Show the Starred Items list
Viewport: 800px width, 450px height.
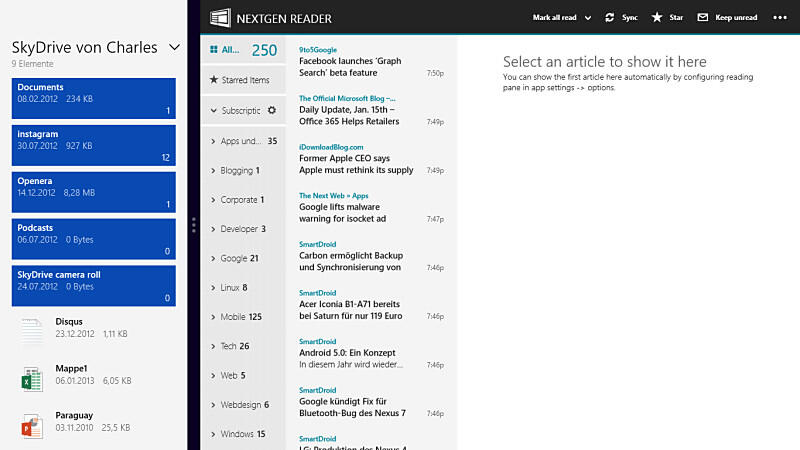pos(243,80)
